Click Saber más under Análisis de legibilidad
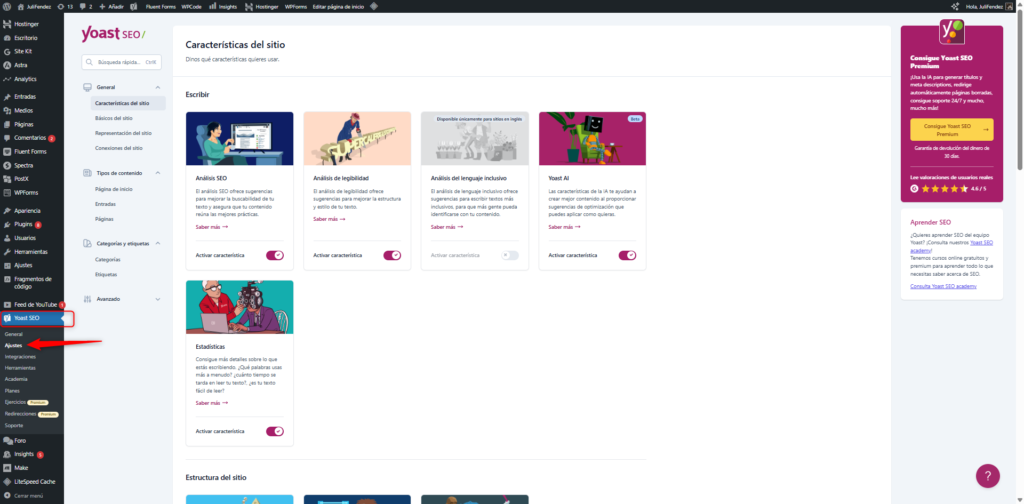The image size is (1024, 504). coord(329,219)
